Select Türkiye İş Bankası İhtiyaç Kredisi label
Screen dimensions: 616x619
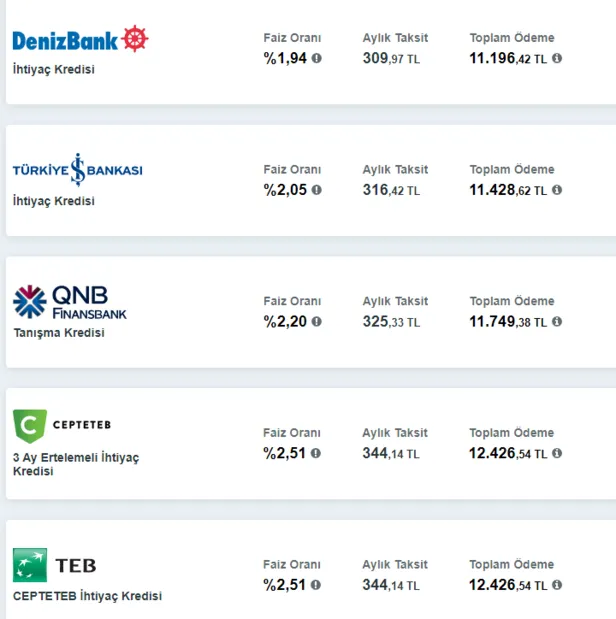coord(54,201)
